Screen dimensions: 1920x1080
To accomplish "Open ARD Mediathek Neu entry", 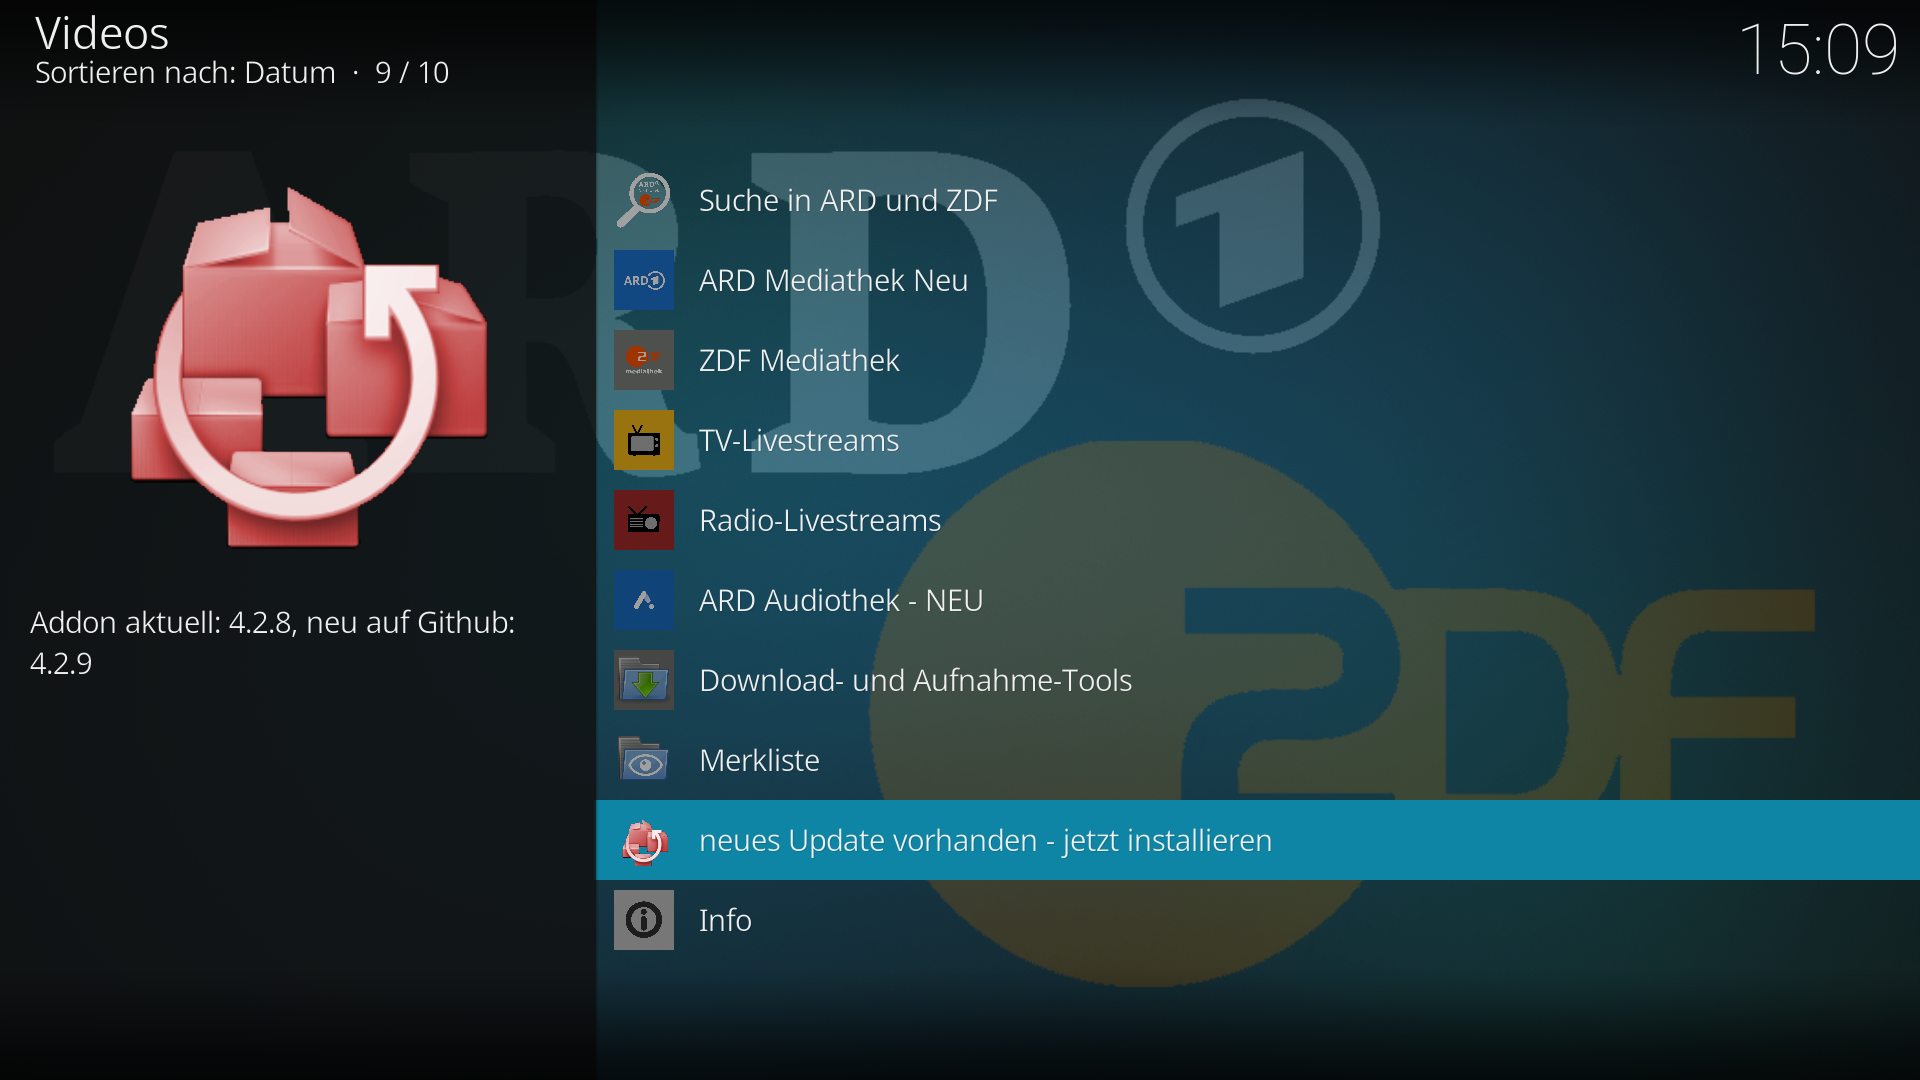I will pos(1258,280).
